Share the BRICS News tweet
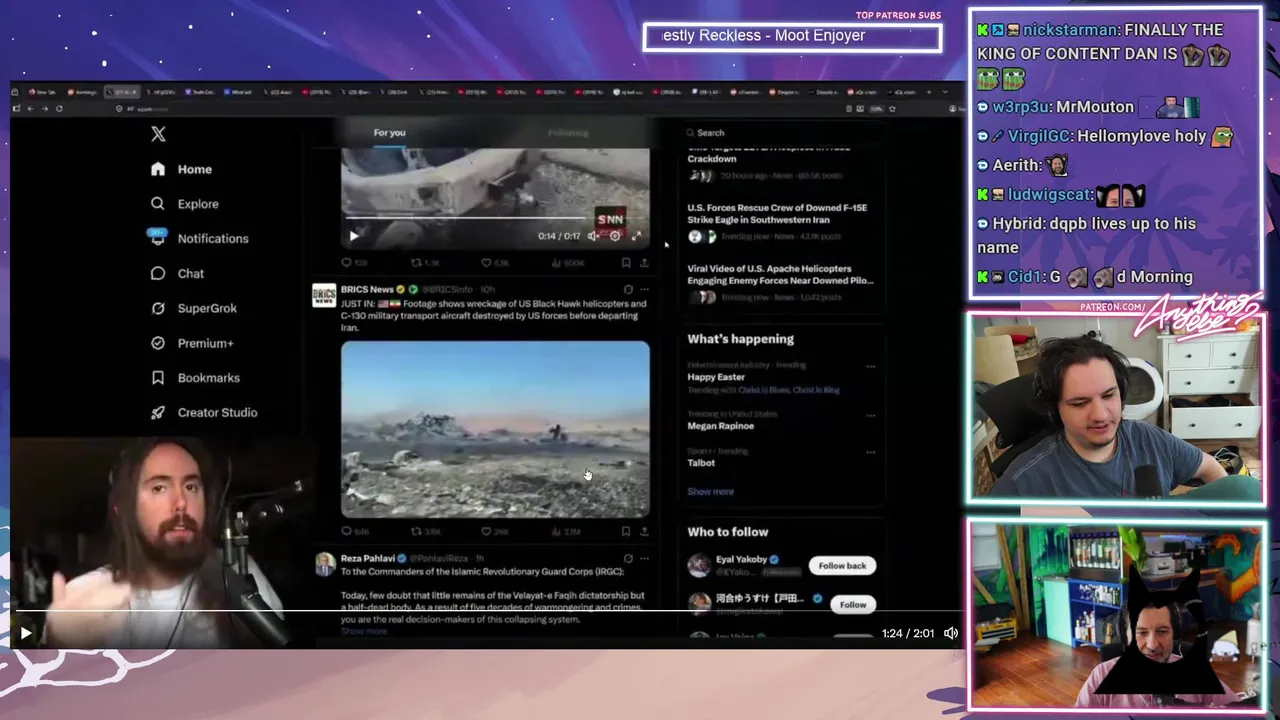Screen dimensions: 1280x720 click(x=644, y=531)
